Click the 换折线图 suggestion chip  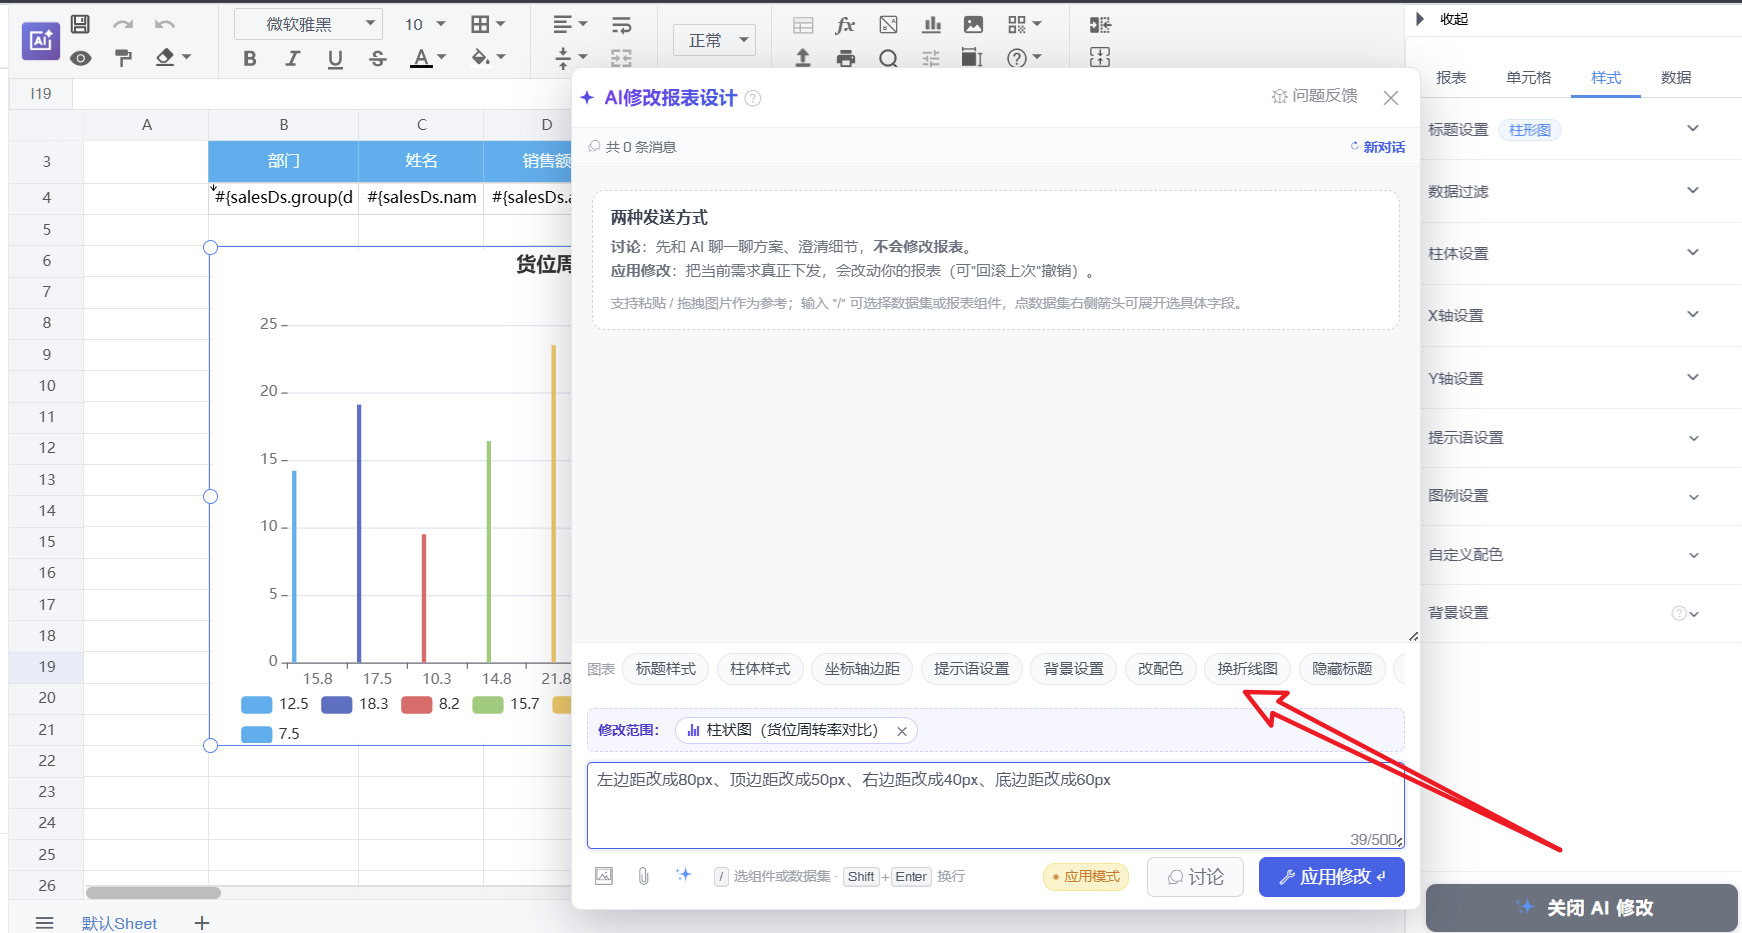coord(1247,669)
